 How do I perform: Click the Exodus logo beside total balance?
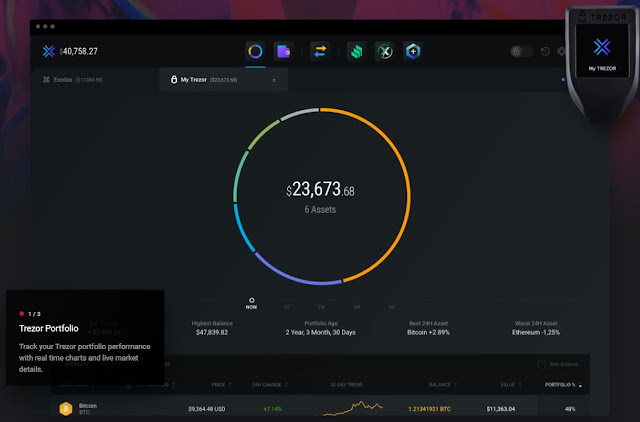pos(49,51)
